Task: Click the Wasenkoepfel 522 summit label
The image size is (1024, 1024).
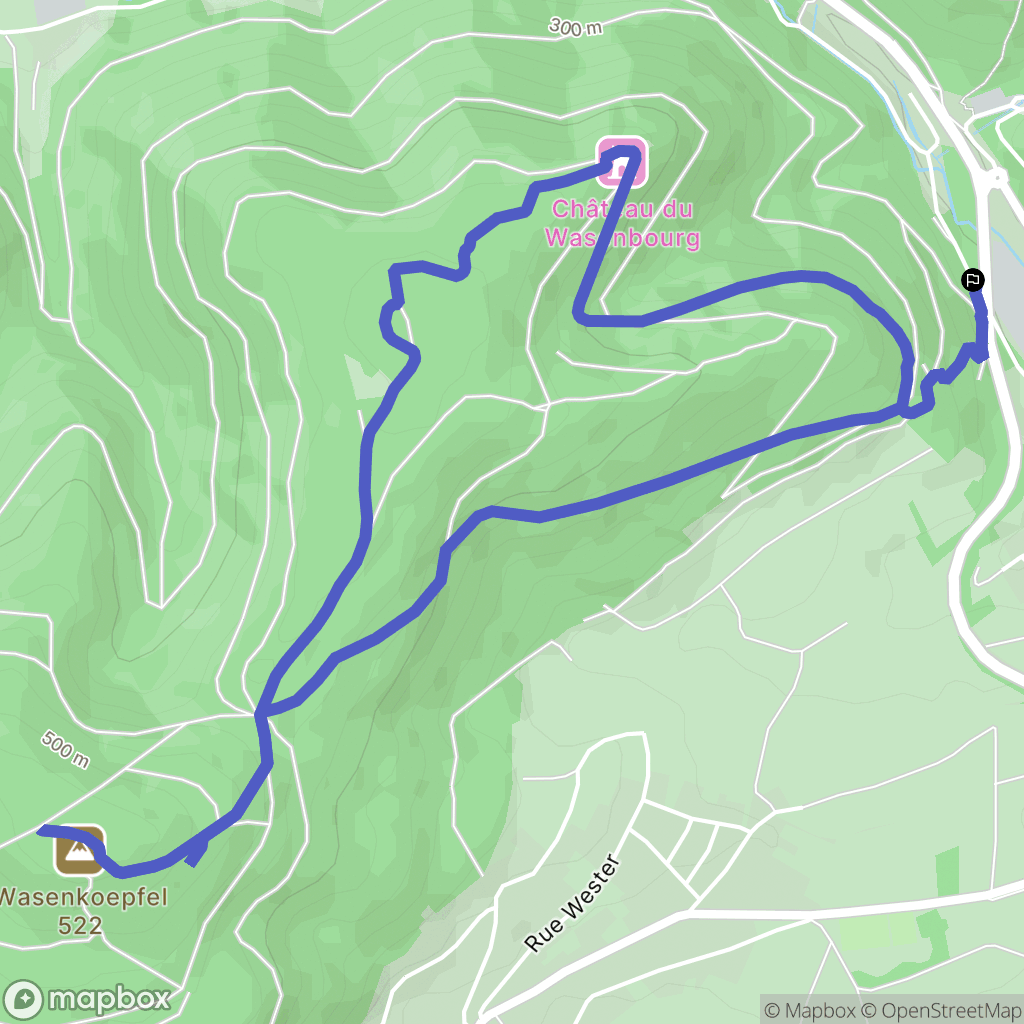Action: tap(81, 911)
